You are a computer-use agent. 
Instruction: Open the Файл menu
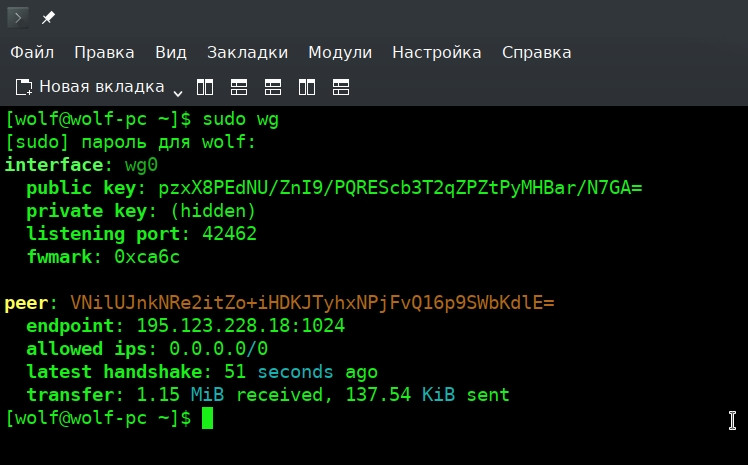(32, 52)
